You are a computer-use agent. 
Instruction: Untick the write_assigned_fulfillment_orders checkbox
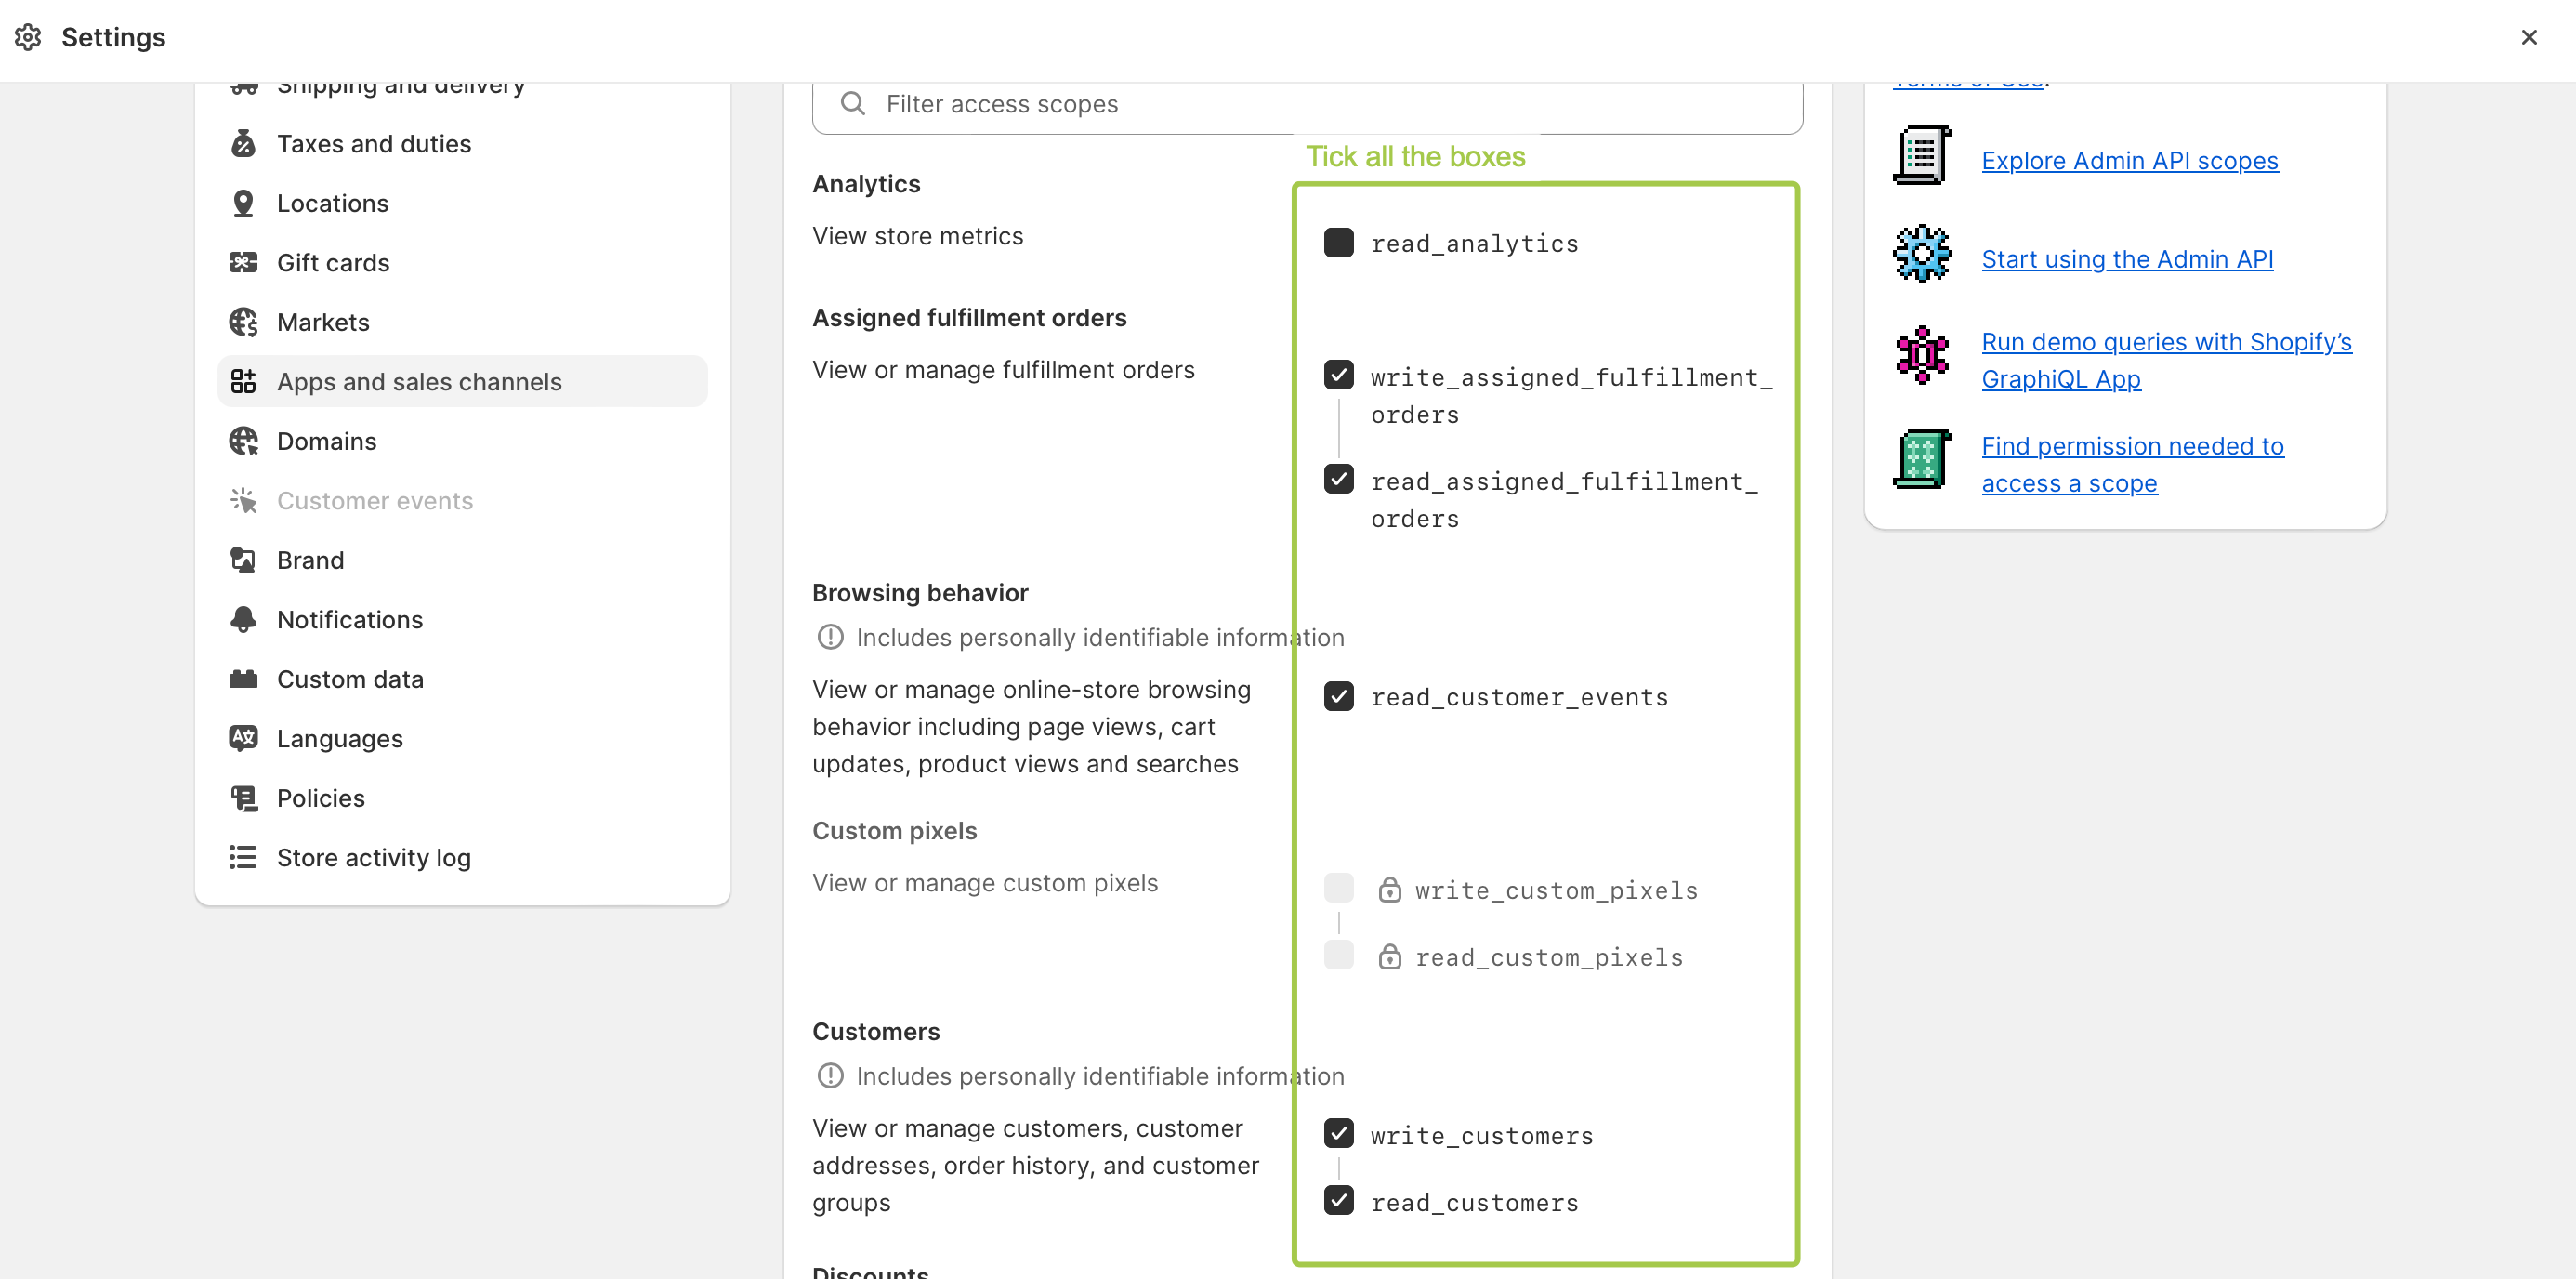[x=1339, y=375]
